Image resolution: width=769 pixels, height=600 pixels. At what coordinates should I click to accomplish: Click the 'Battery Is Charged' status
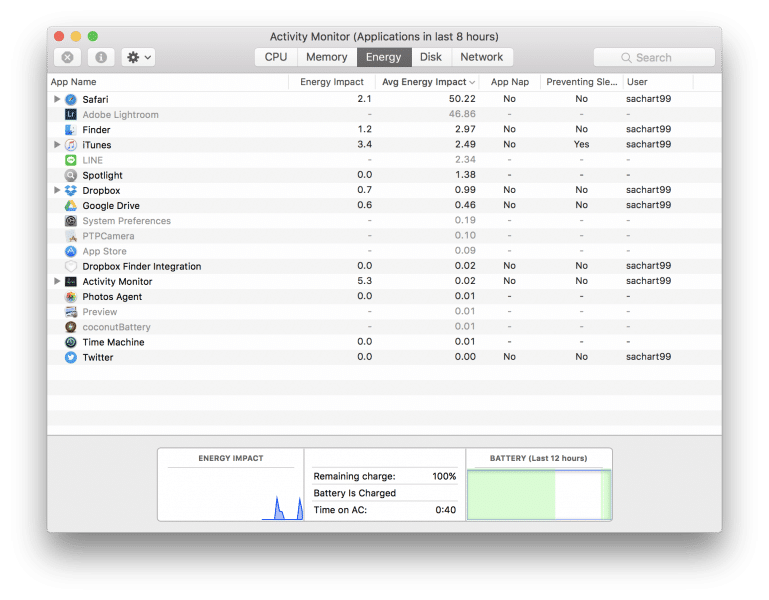click(x=355, y=493)
